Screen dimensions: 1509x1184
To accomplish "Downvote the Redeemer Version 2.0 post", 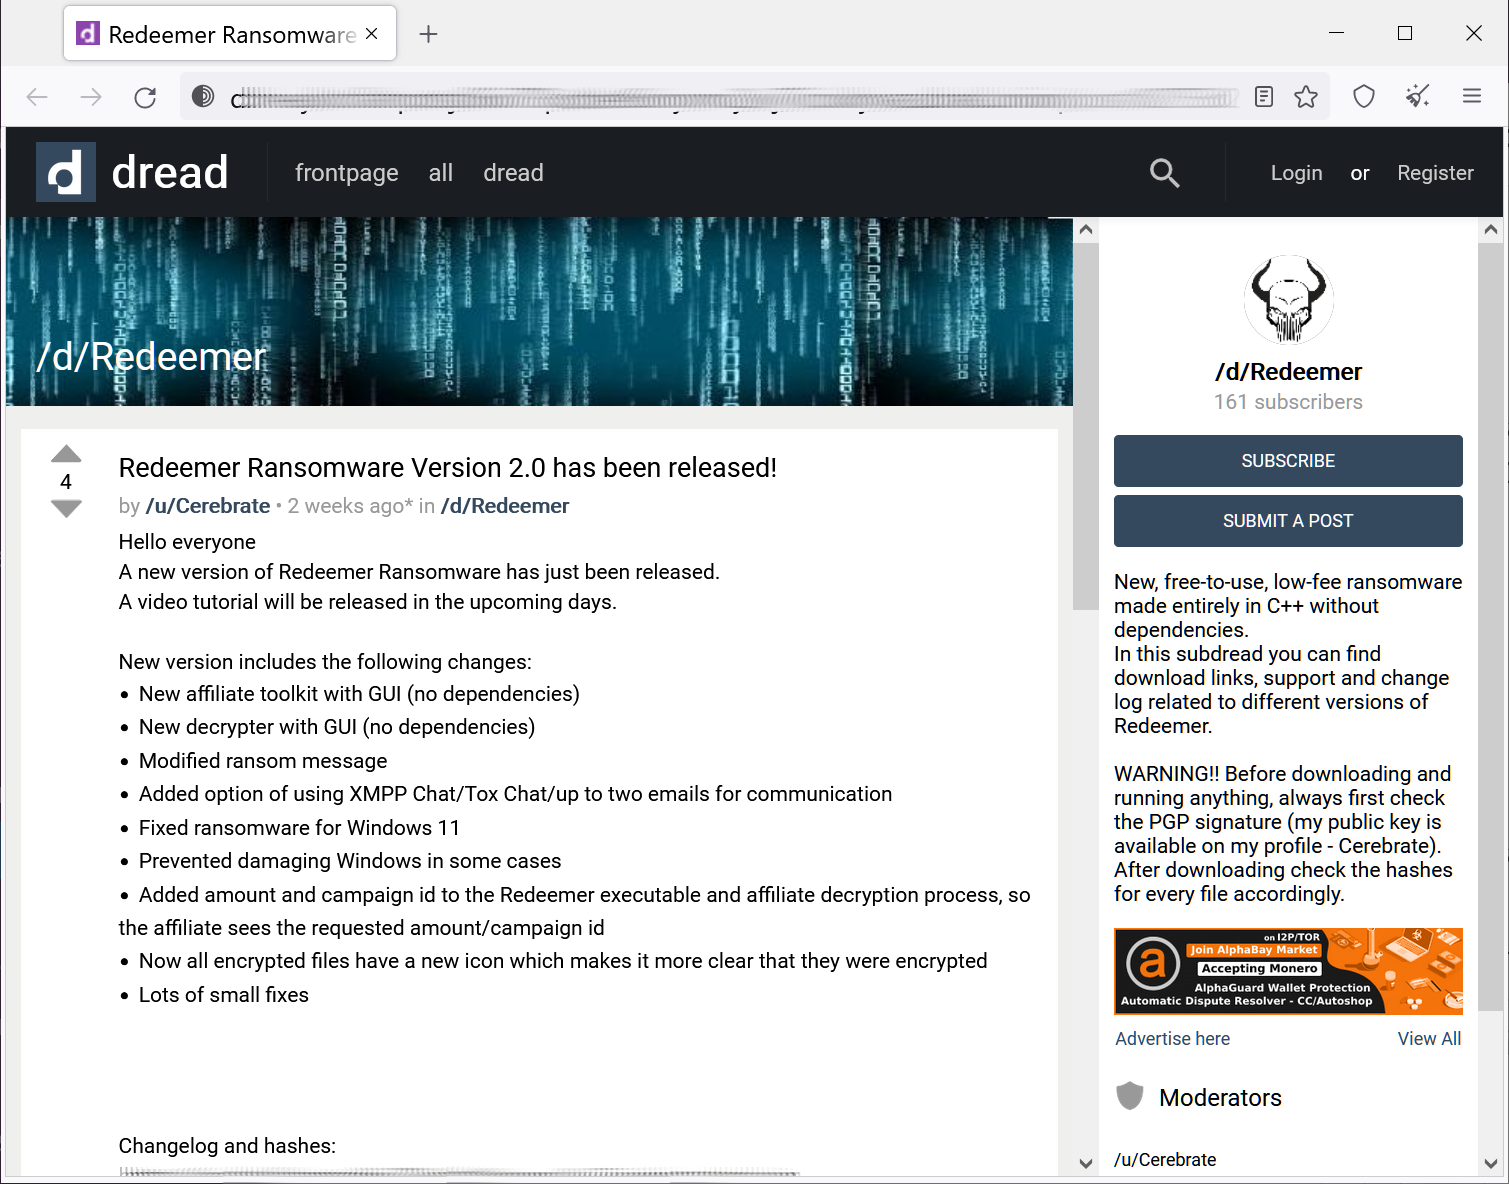I will tap(66, 508).
